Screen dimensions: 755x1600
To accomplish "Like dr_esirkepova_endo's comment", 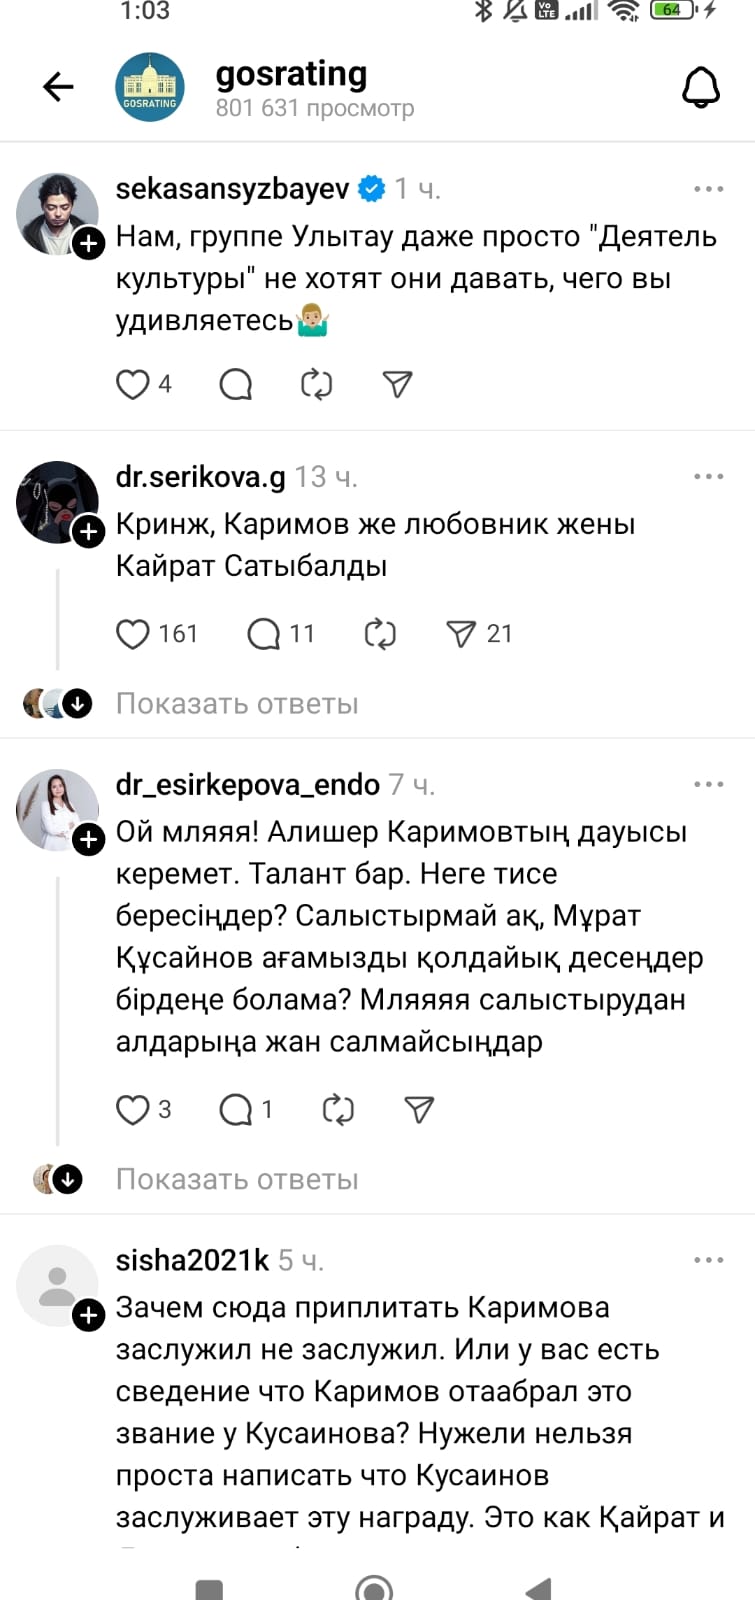I will point(133,1109).
